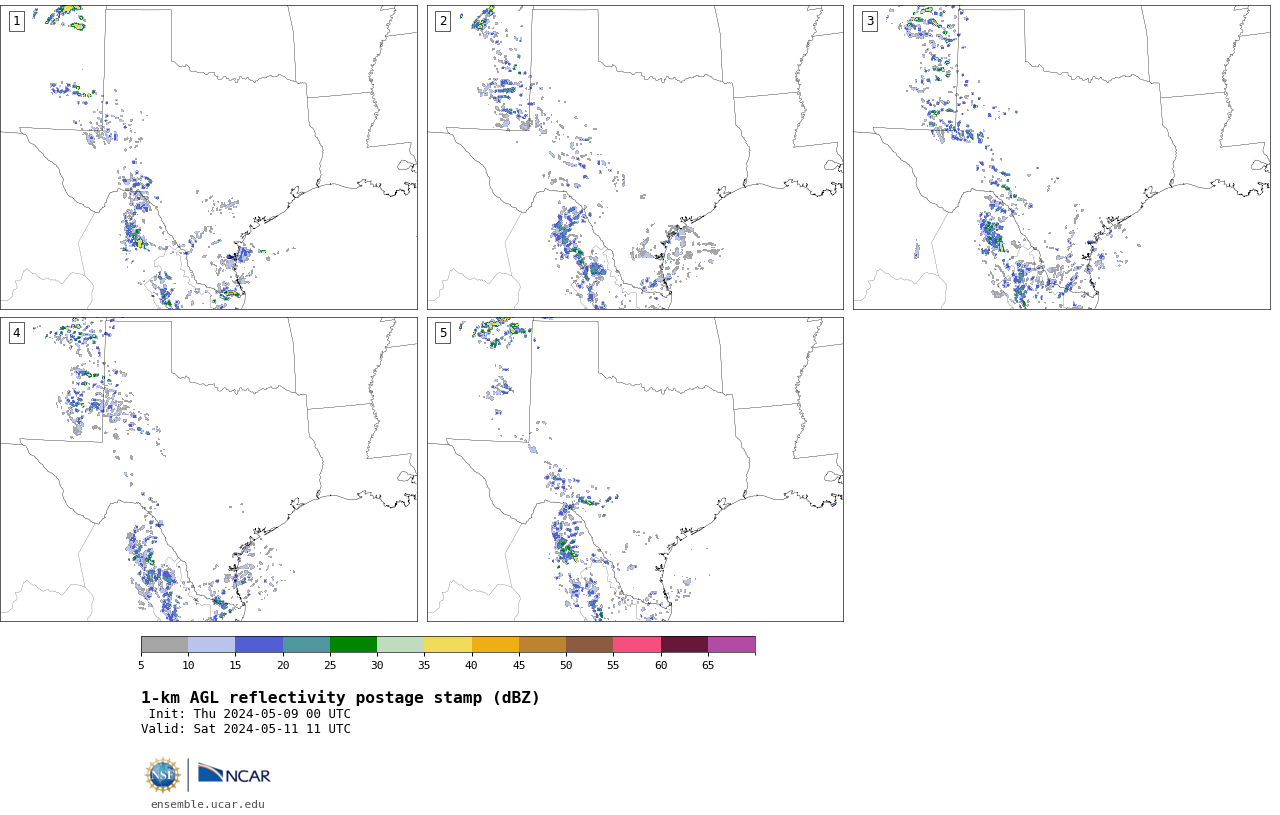1280x815 pixels.
Task: Click the colorbar tick label 50
Action: pos(566,665)
